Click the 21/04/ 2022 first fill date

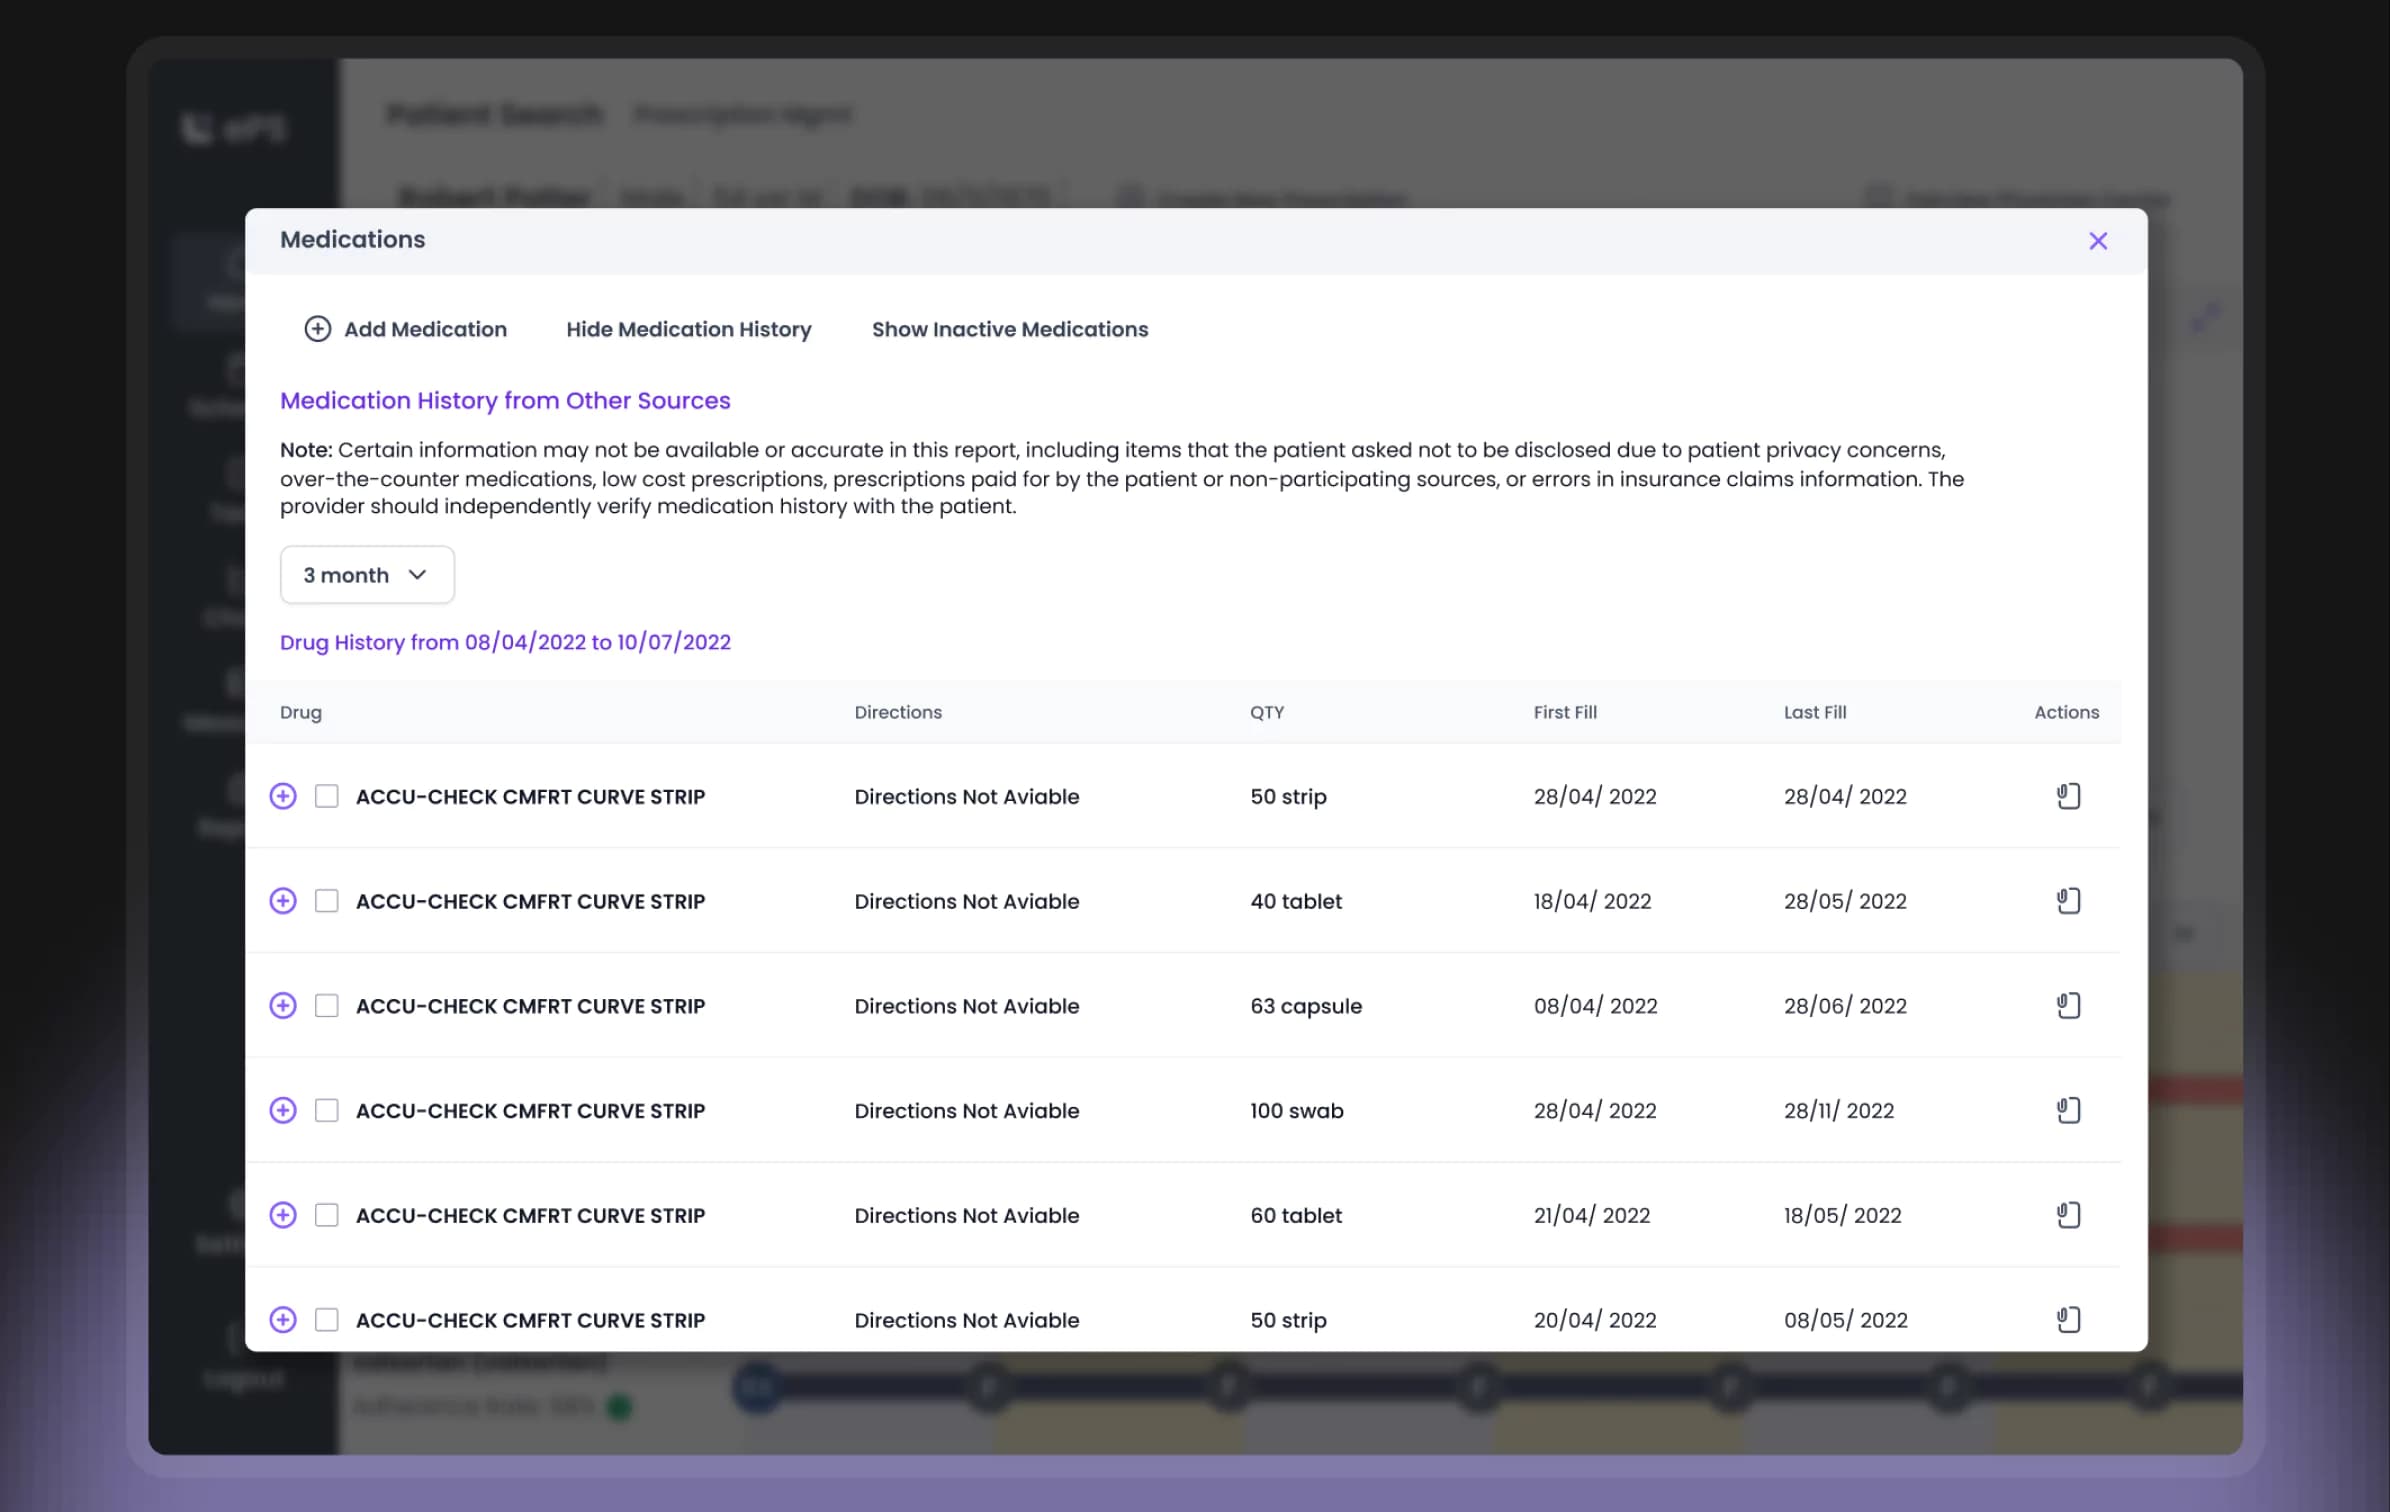point(1592,1215)
